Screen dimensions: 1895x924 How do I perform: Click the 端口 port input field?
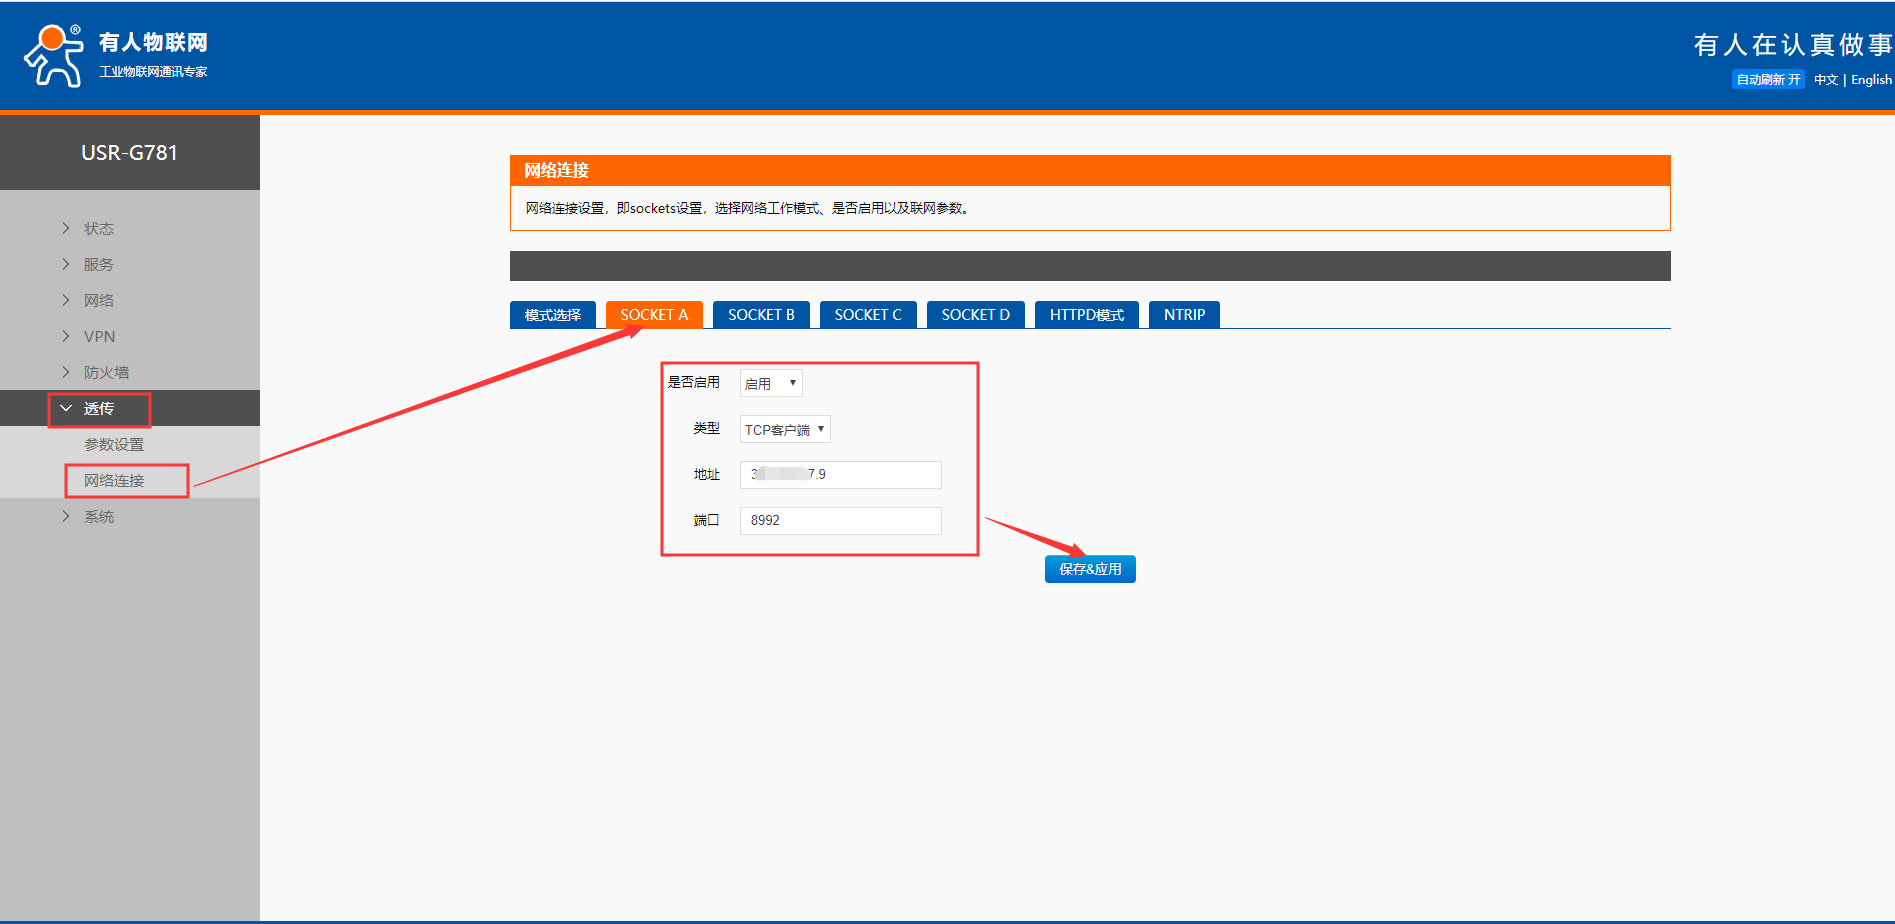click(x=840, y=521)
